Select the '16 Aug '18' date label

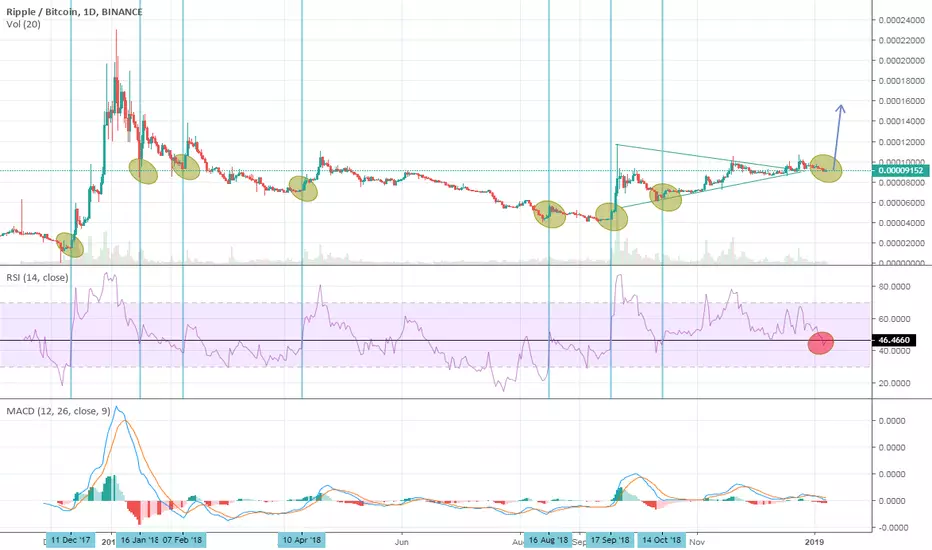pos(548,540)
